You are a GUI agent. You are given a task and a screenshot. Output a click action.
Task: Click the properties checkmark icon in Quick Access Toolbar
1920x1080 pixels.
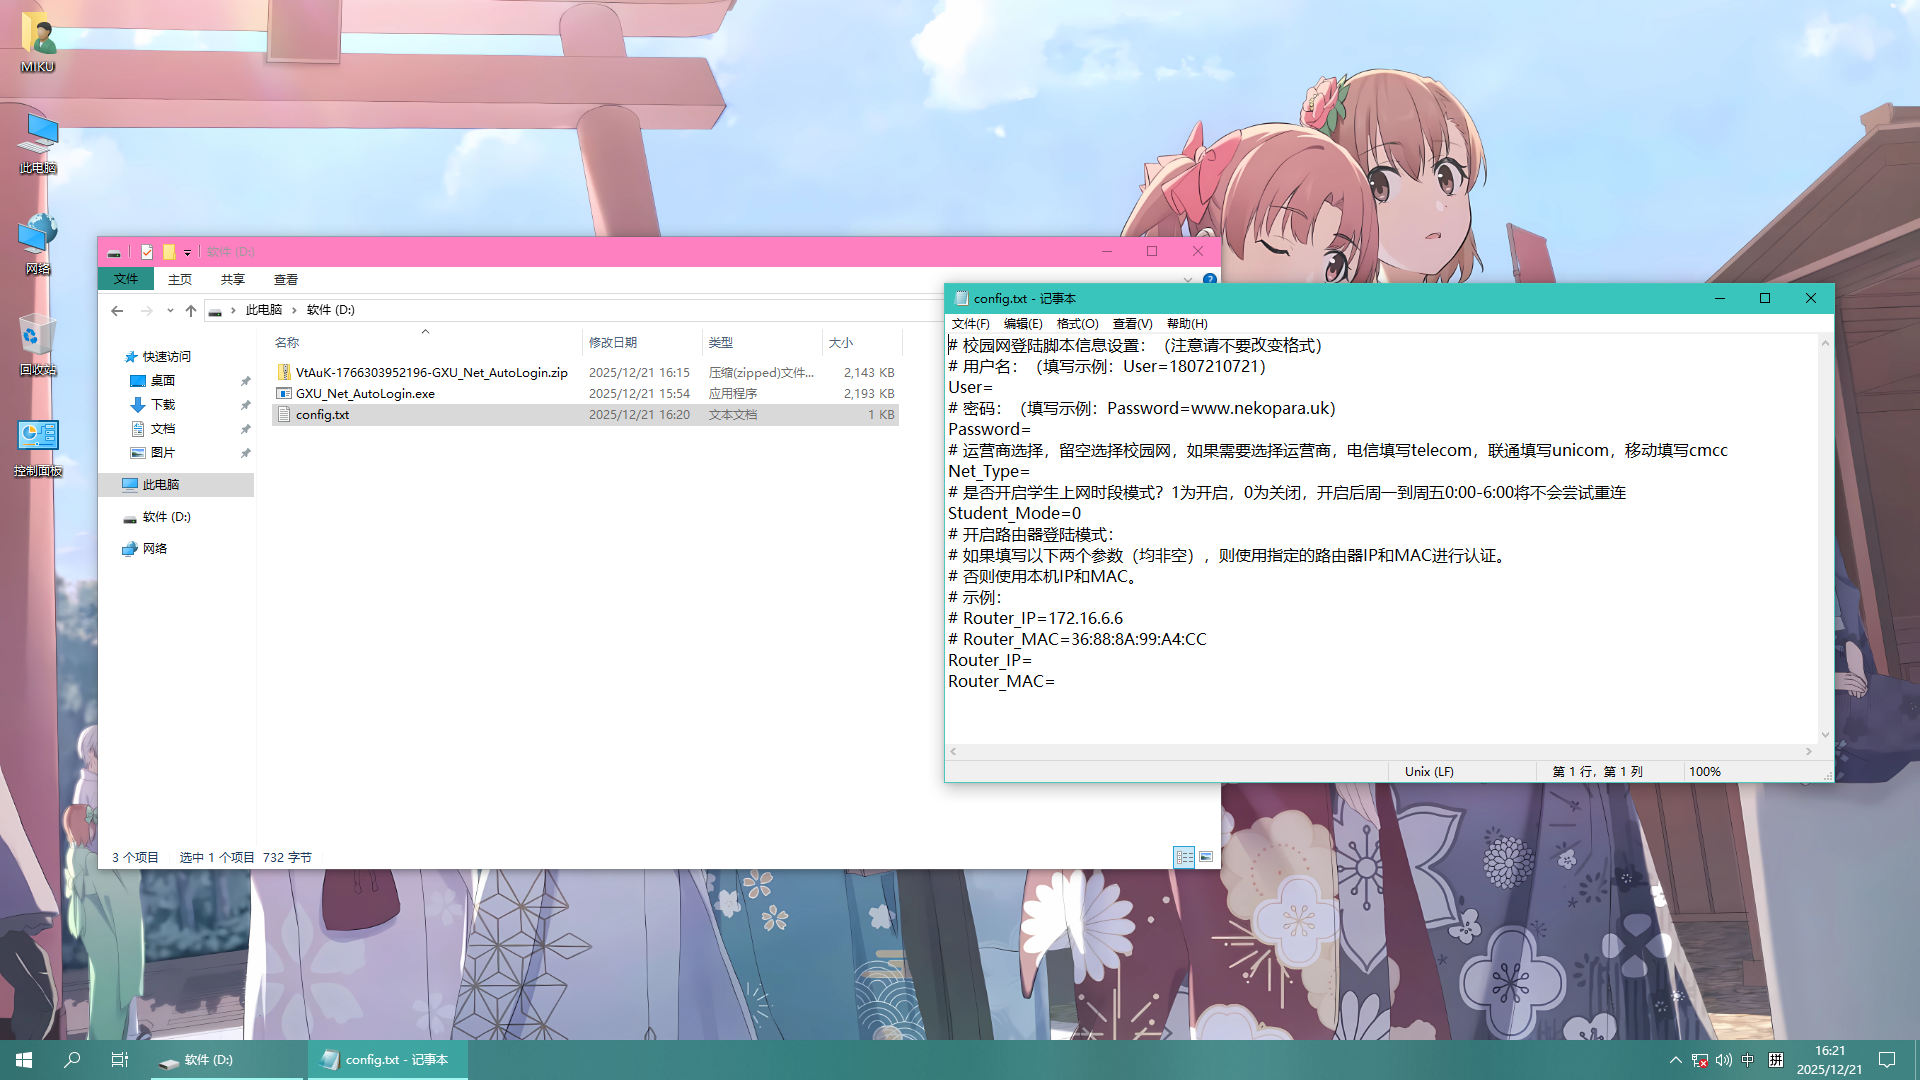point(146,252)
